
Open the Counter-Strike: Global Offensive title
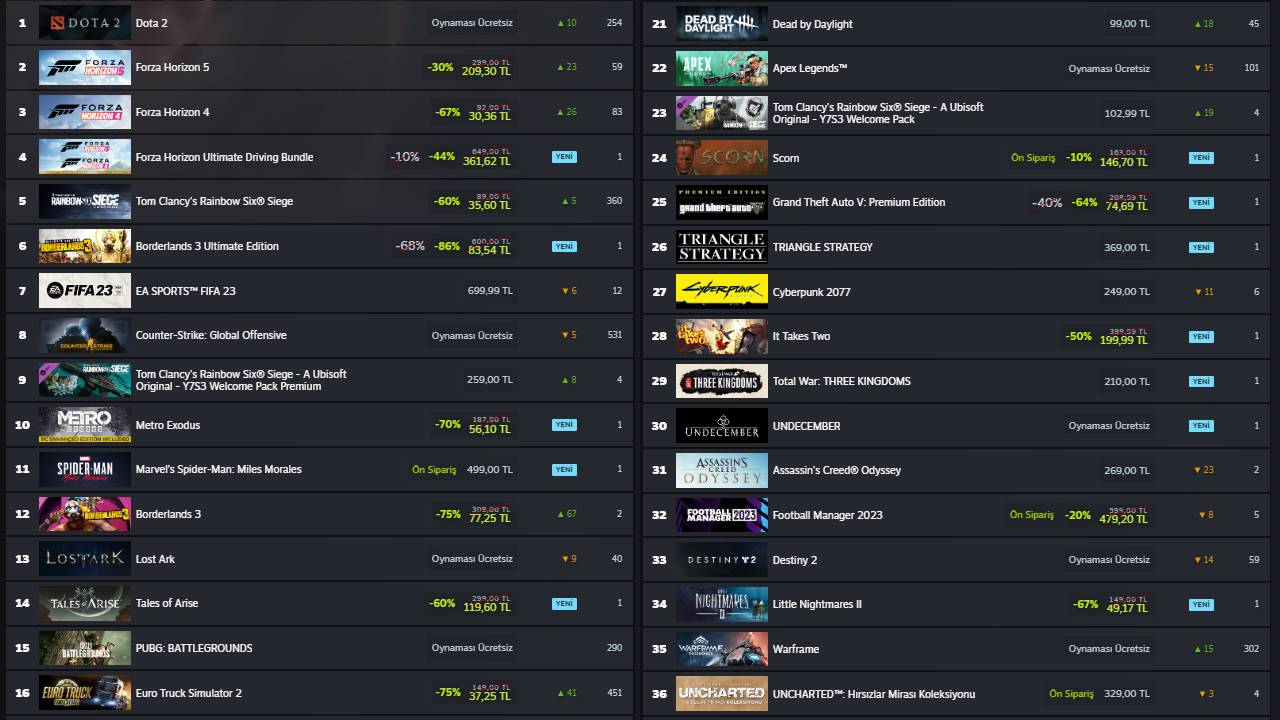click(x=211, y=335)
